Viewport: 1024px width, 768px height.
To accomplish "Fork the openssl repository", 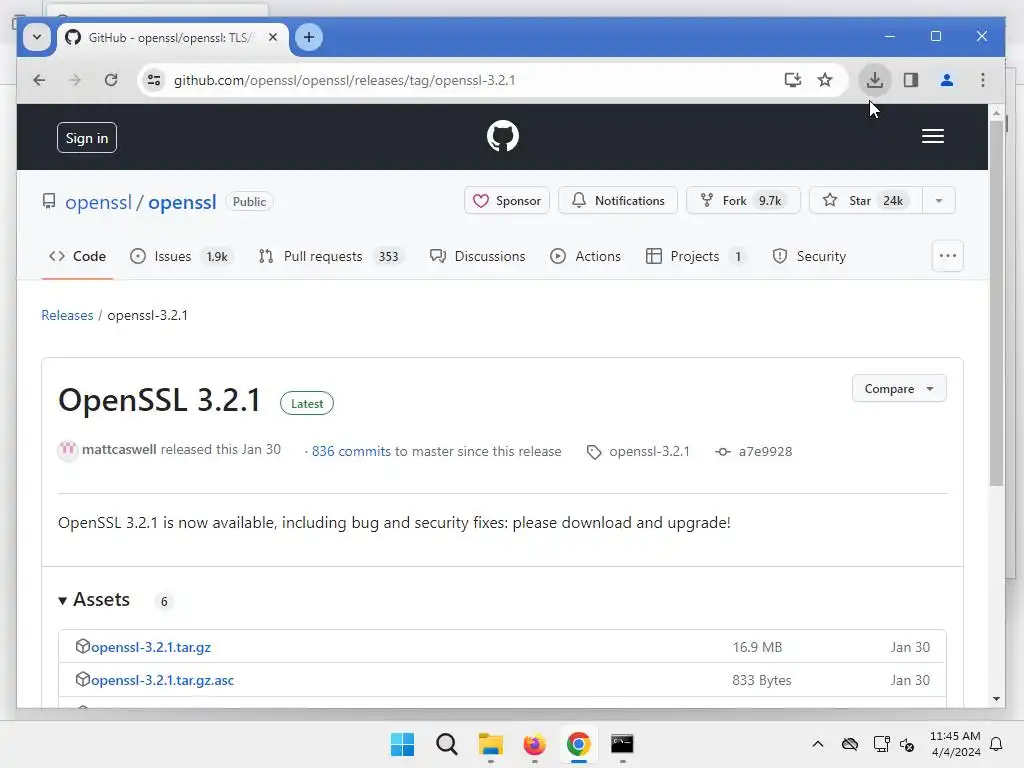I will [743, 200].
